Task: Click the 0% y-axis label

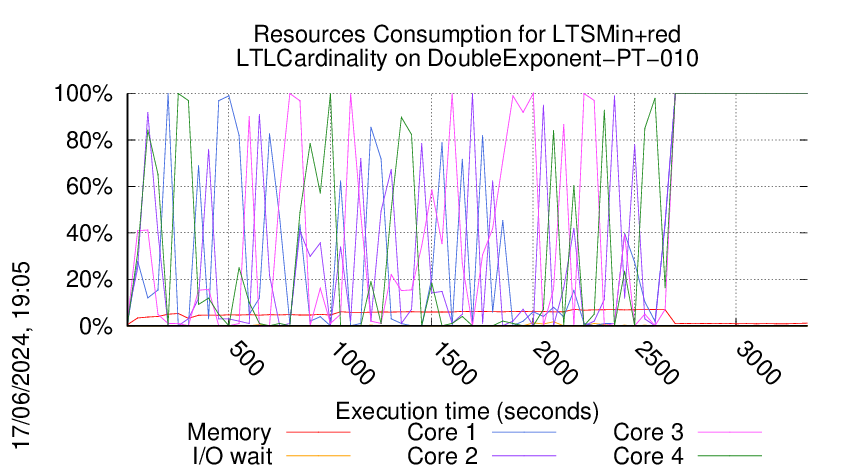Action: (95, 326)
